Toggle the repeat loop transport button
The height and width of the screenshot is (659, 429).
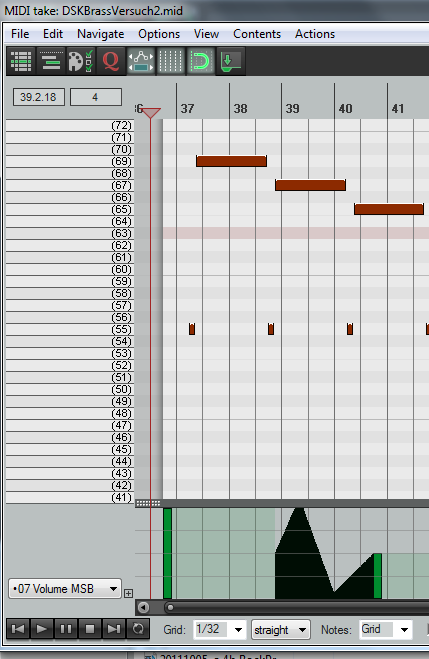[x=138, y=629]
